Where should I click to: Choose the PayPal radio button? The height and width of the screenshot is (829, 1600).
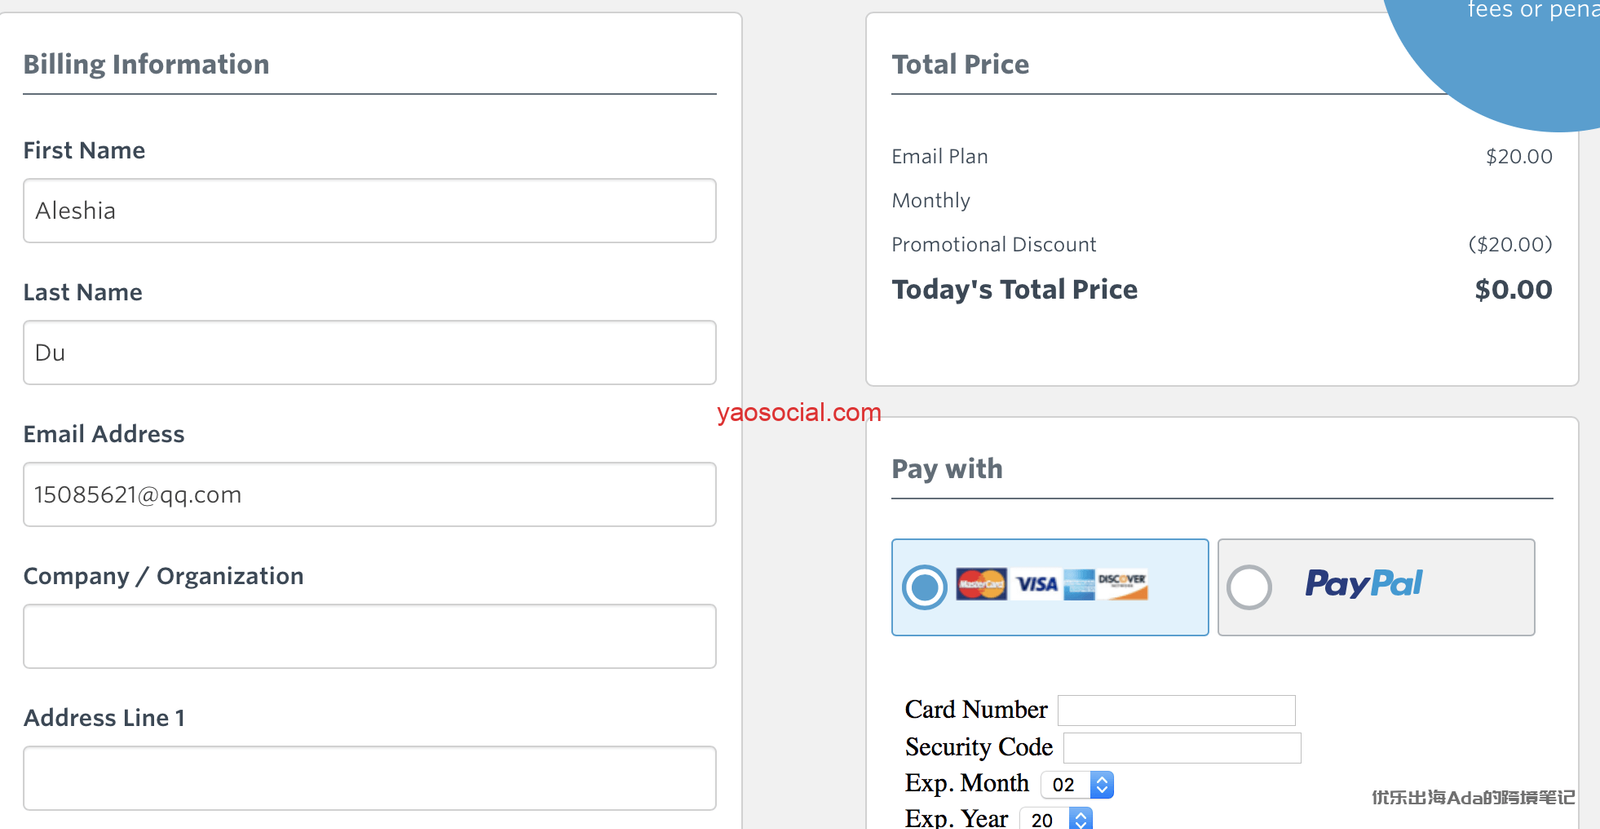point(1250,587)
